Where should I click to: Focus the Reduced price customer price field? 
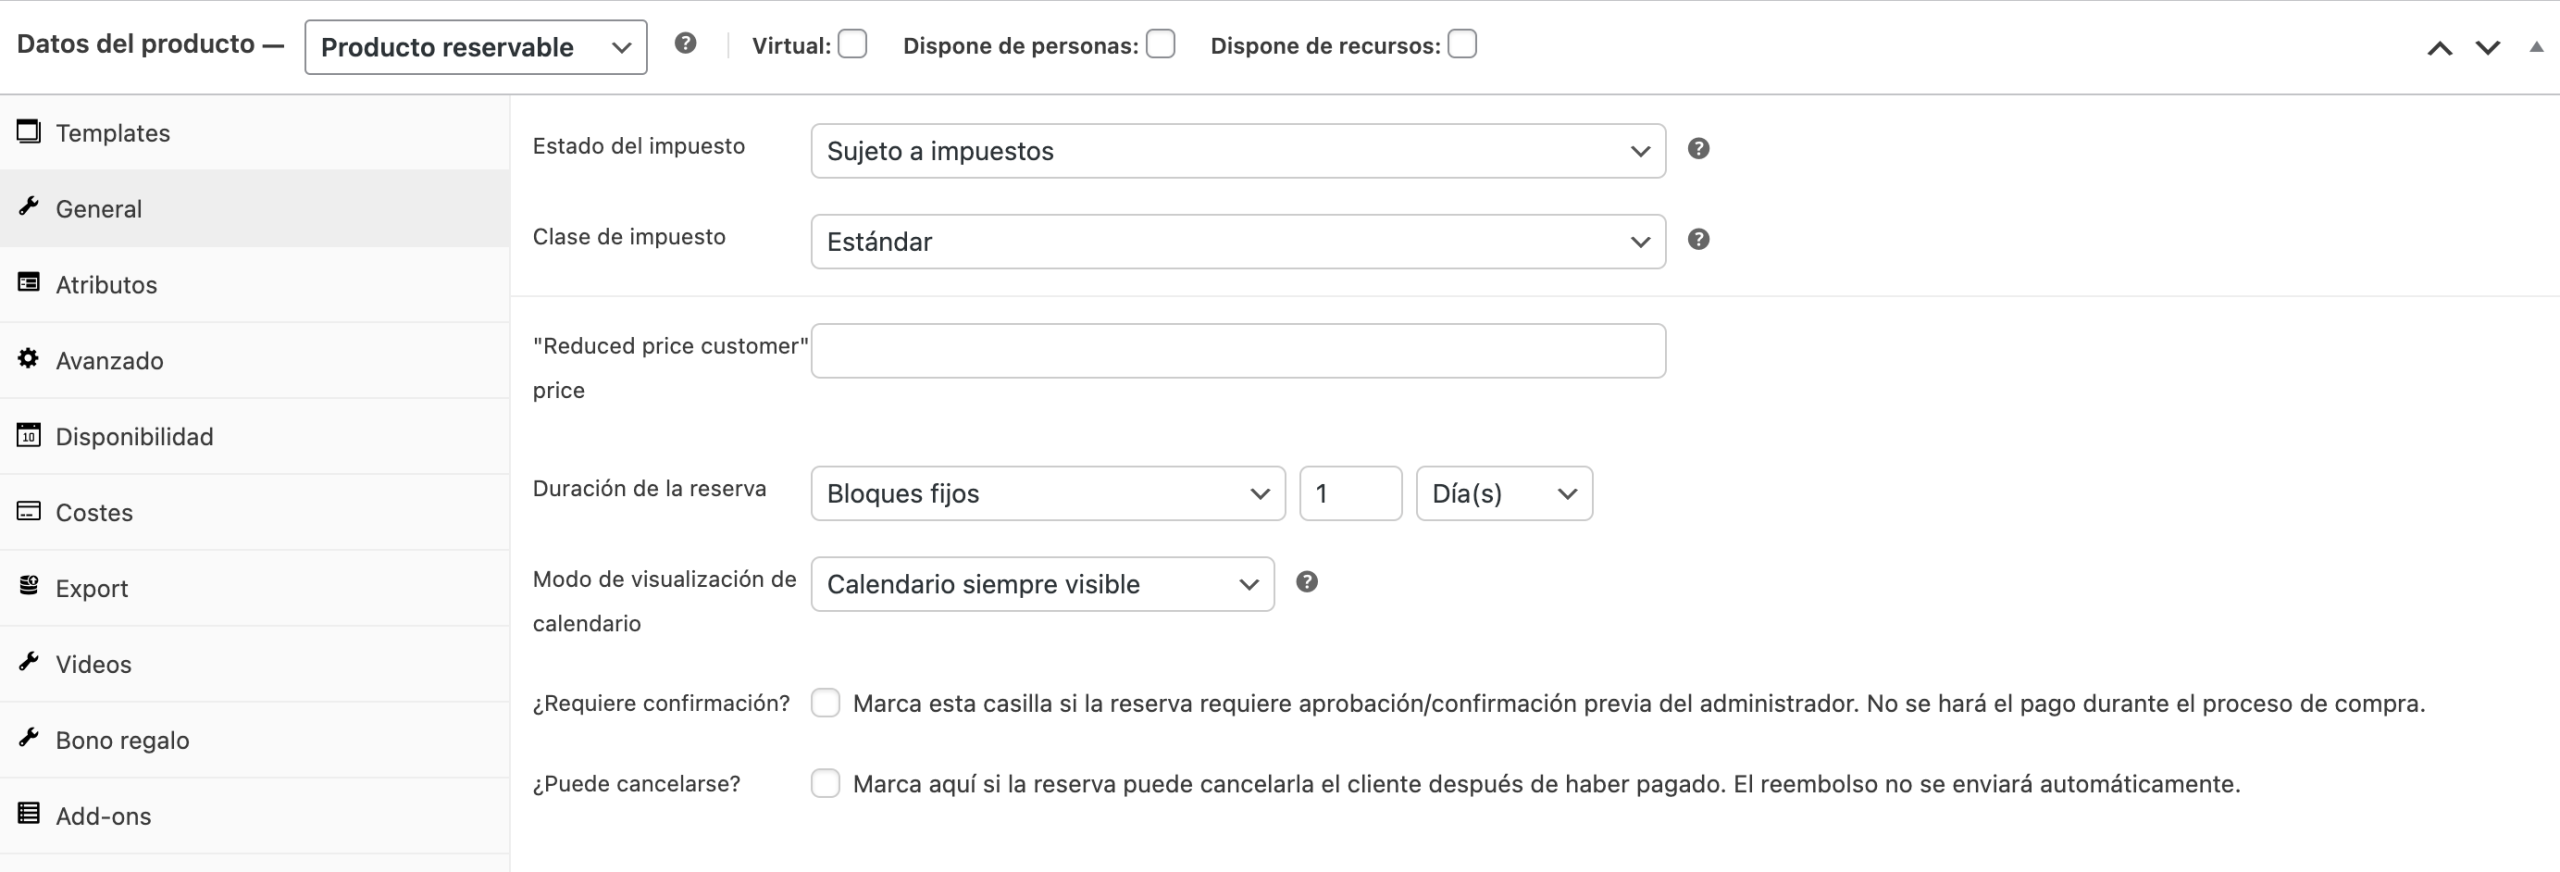[1237, 351]
